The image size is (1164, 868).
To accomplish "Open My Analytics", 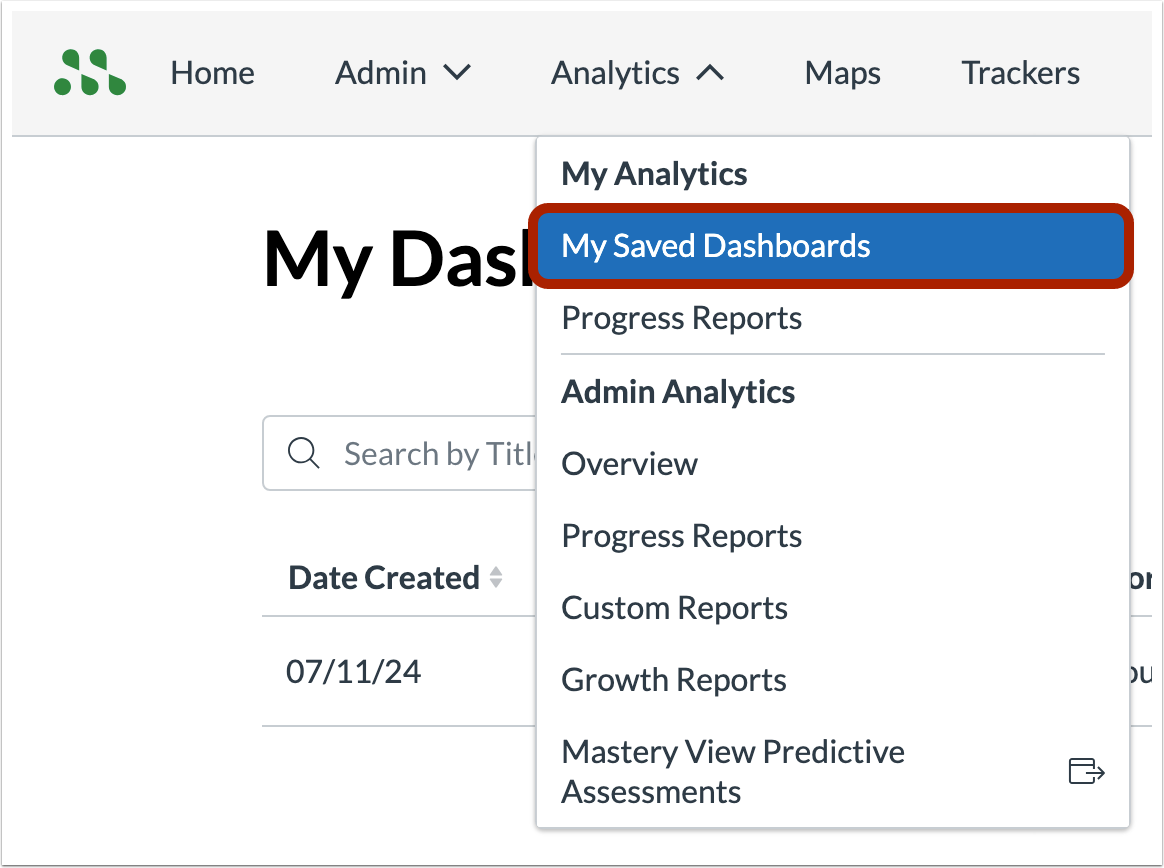I will point(654,173).
